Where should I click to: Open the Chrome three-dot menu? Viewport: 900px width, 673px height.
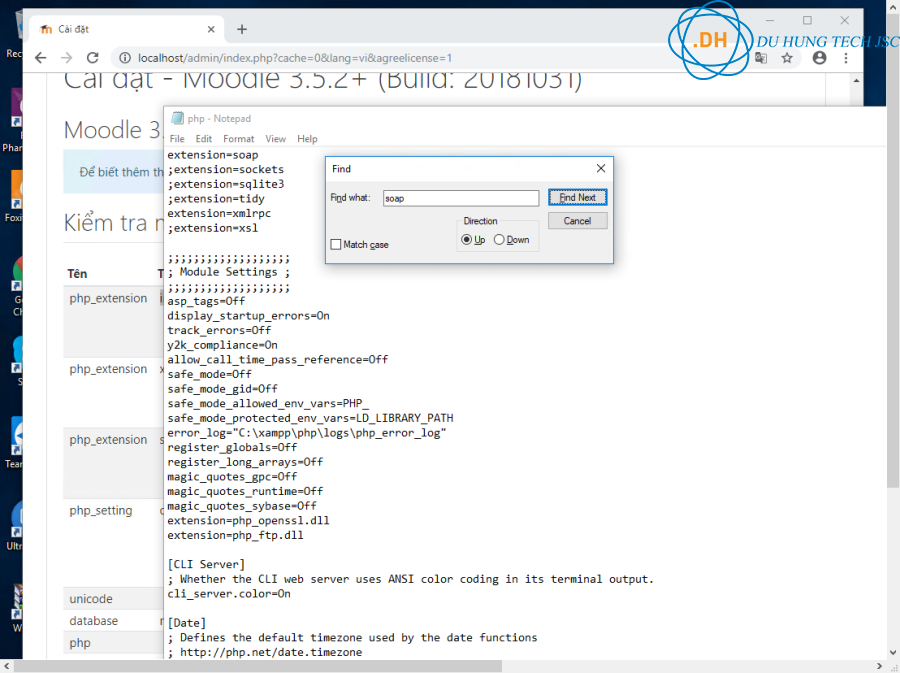(848, 58)
